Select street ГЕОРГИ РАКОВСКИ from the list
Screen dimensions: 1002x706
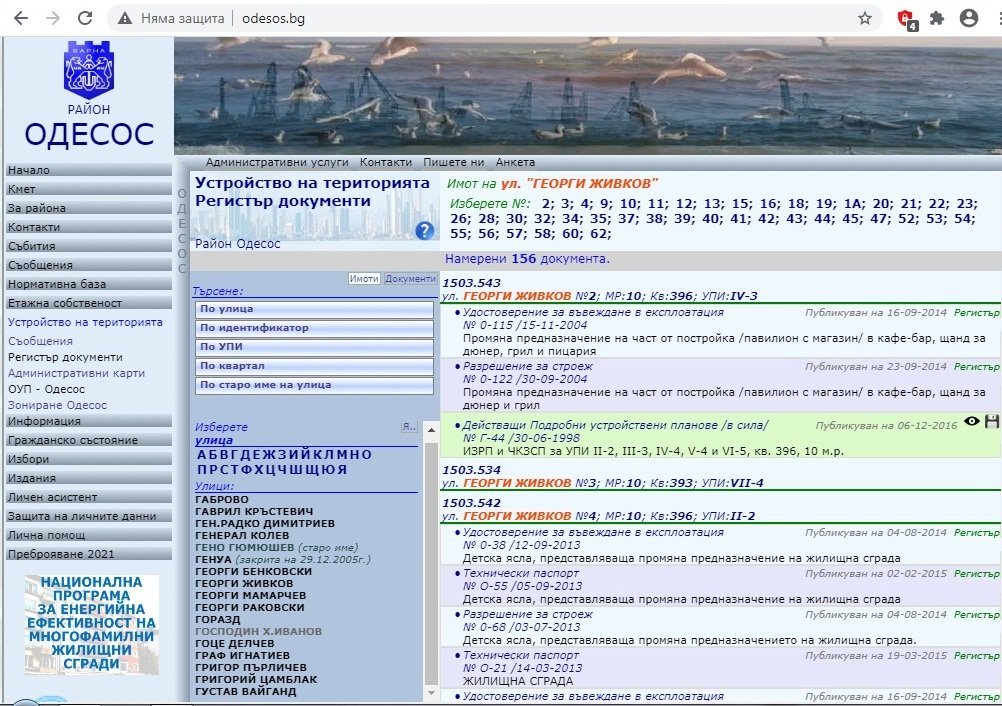pyautogui.click(x=250, y=607)
